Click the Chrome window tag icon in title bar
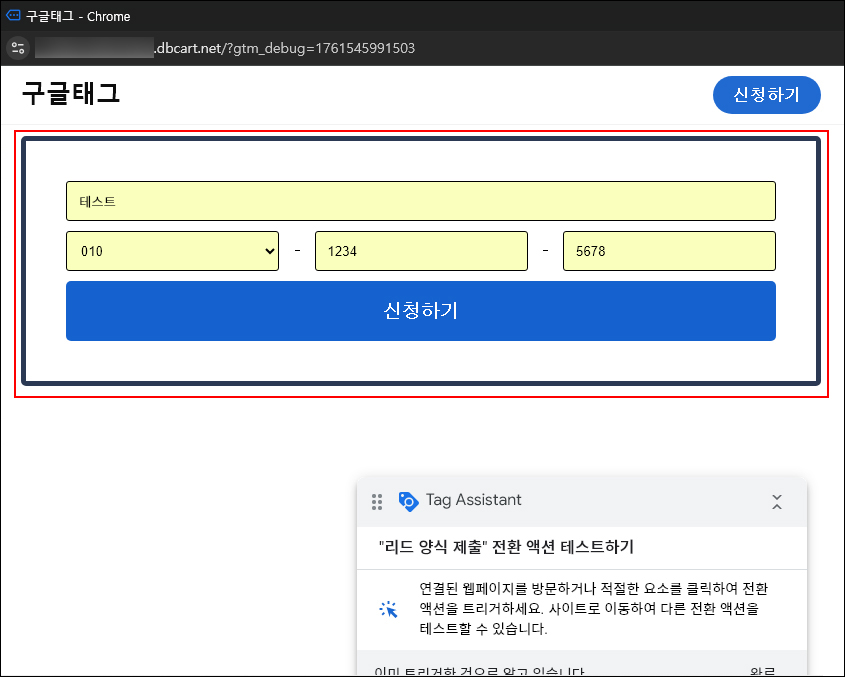 point(13,16)
